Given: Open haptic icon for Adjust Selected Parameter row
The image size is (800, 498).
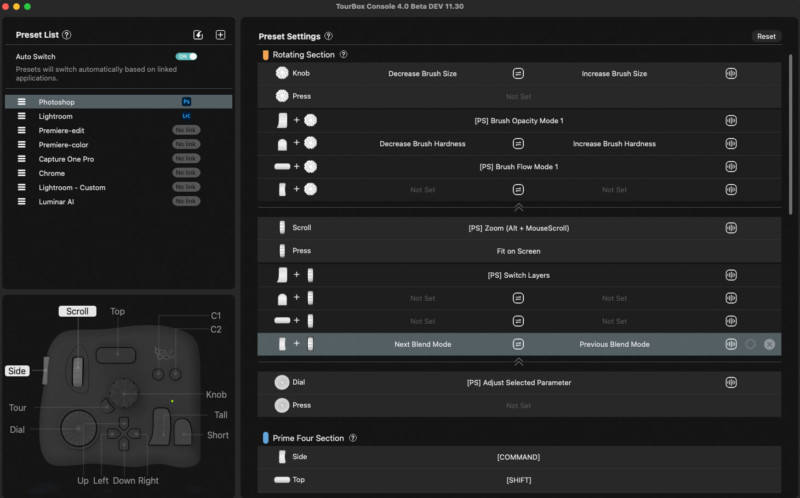Looking at the screenshot, I should pos(731,382).
